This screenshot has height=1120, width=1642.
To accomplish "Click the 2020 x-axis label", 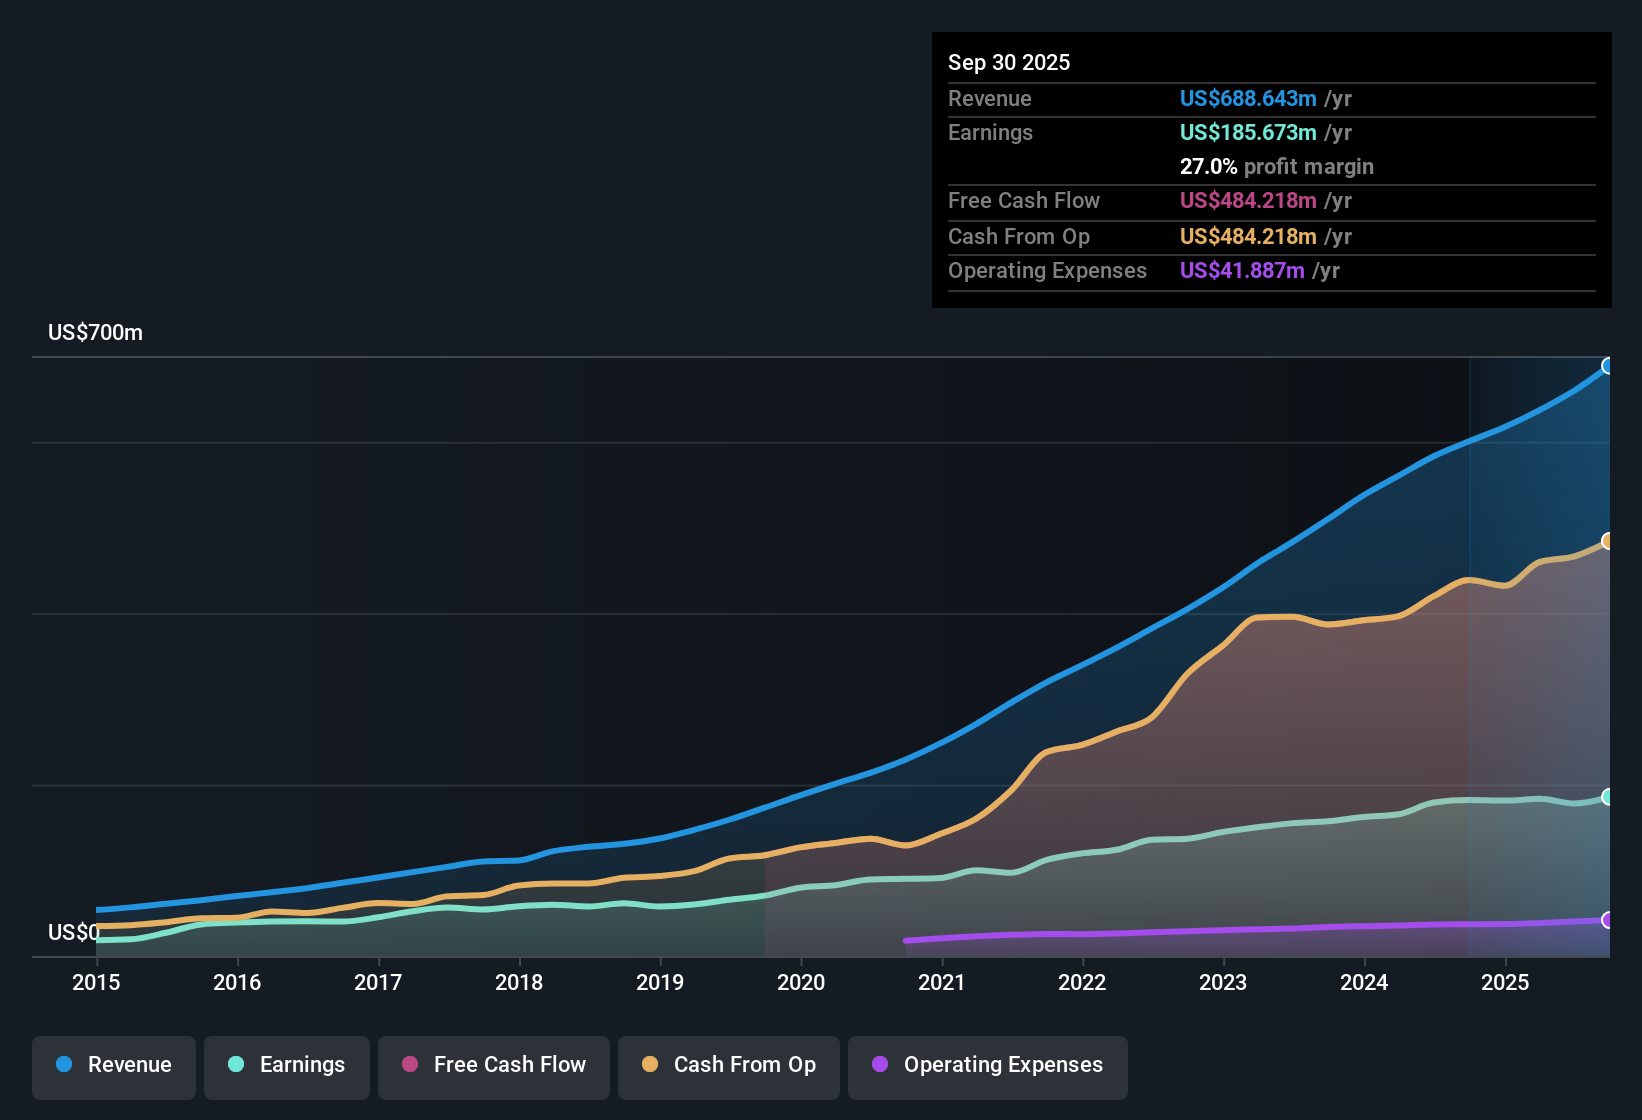I will [x=801, y=982].
